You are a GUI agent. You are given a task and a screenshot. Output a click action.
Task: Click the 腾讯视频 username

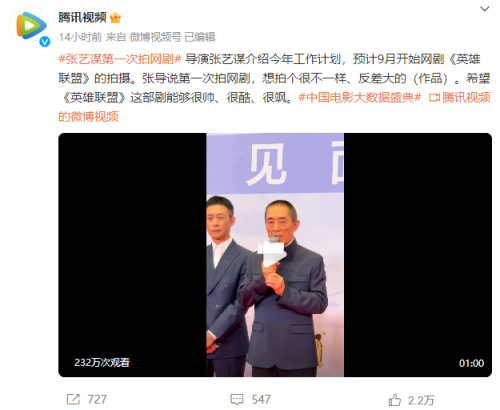pos(82,17)
